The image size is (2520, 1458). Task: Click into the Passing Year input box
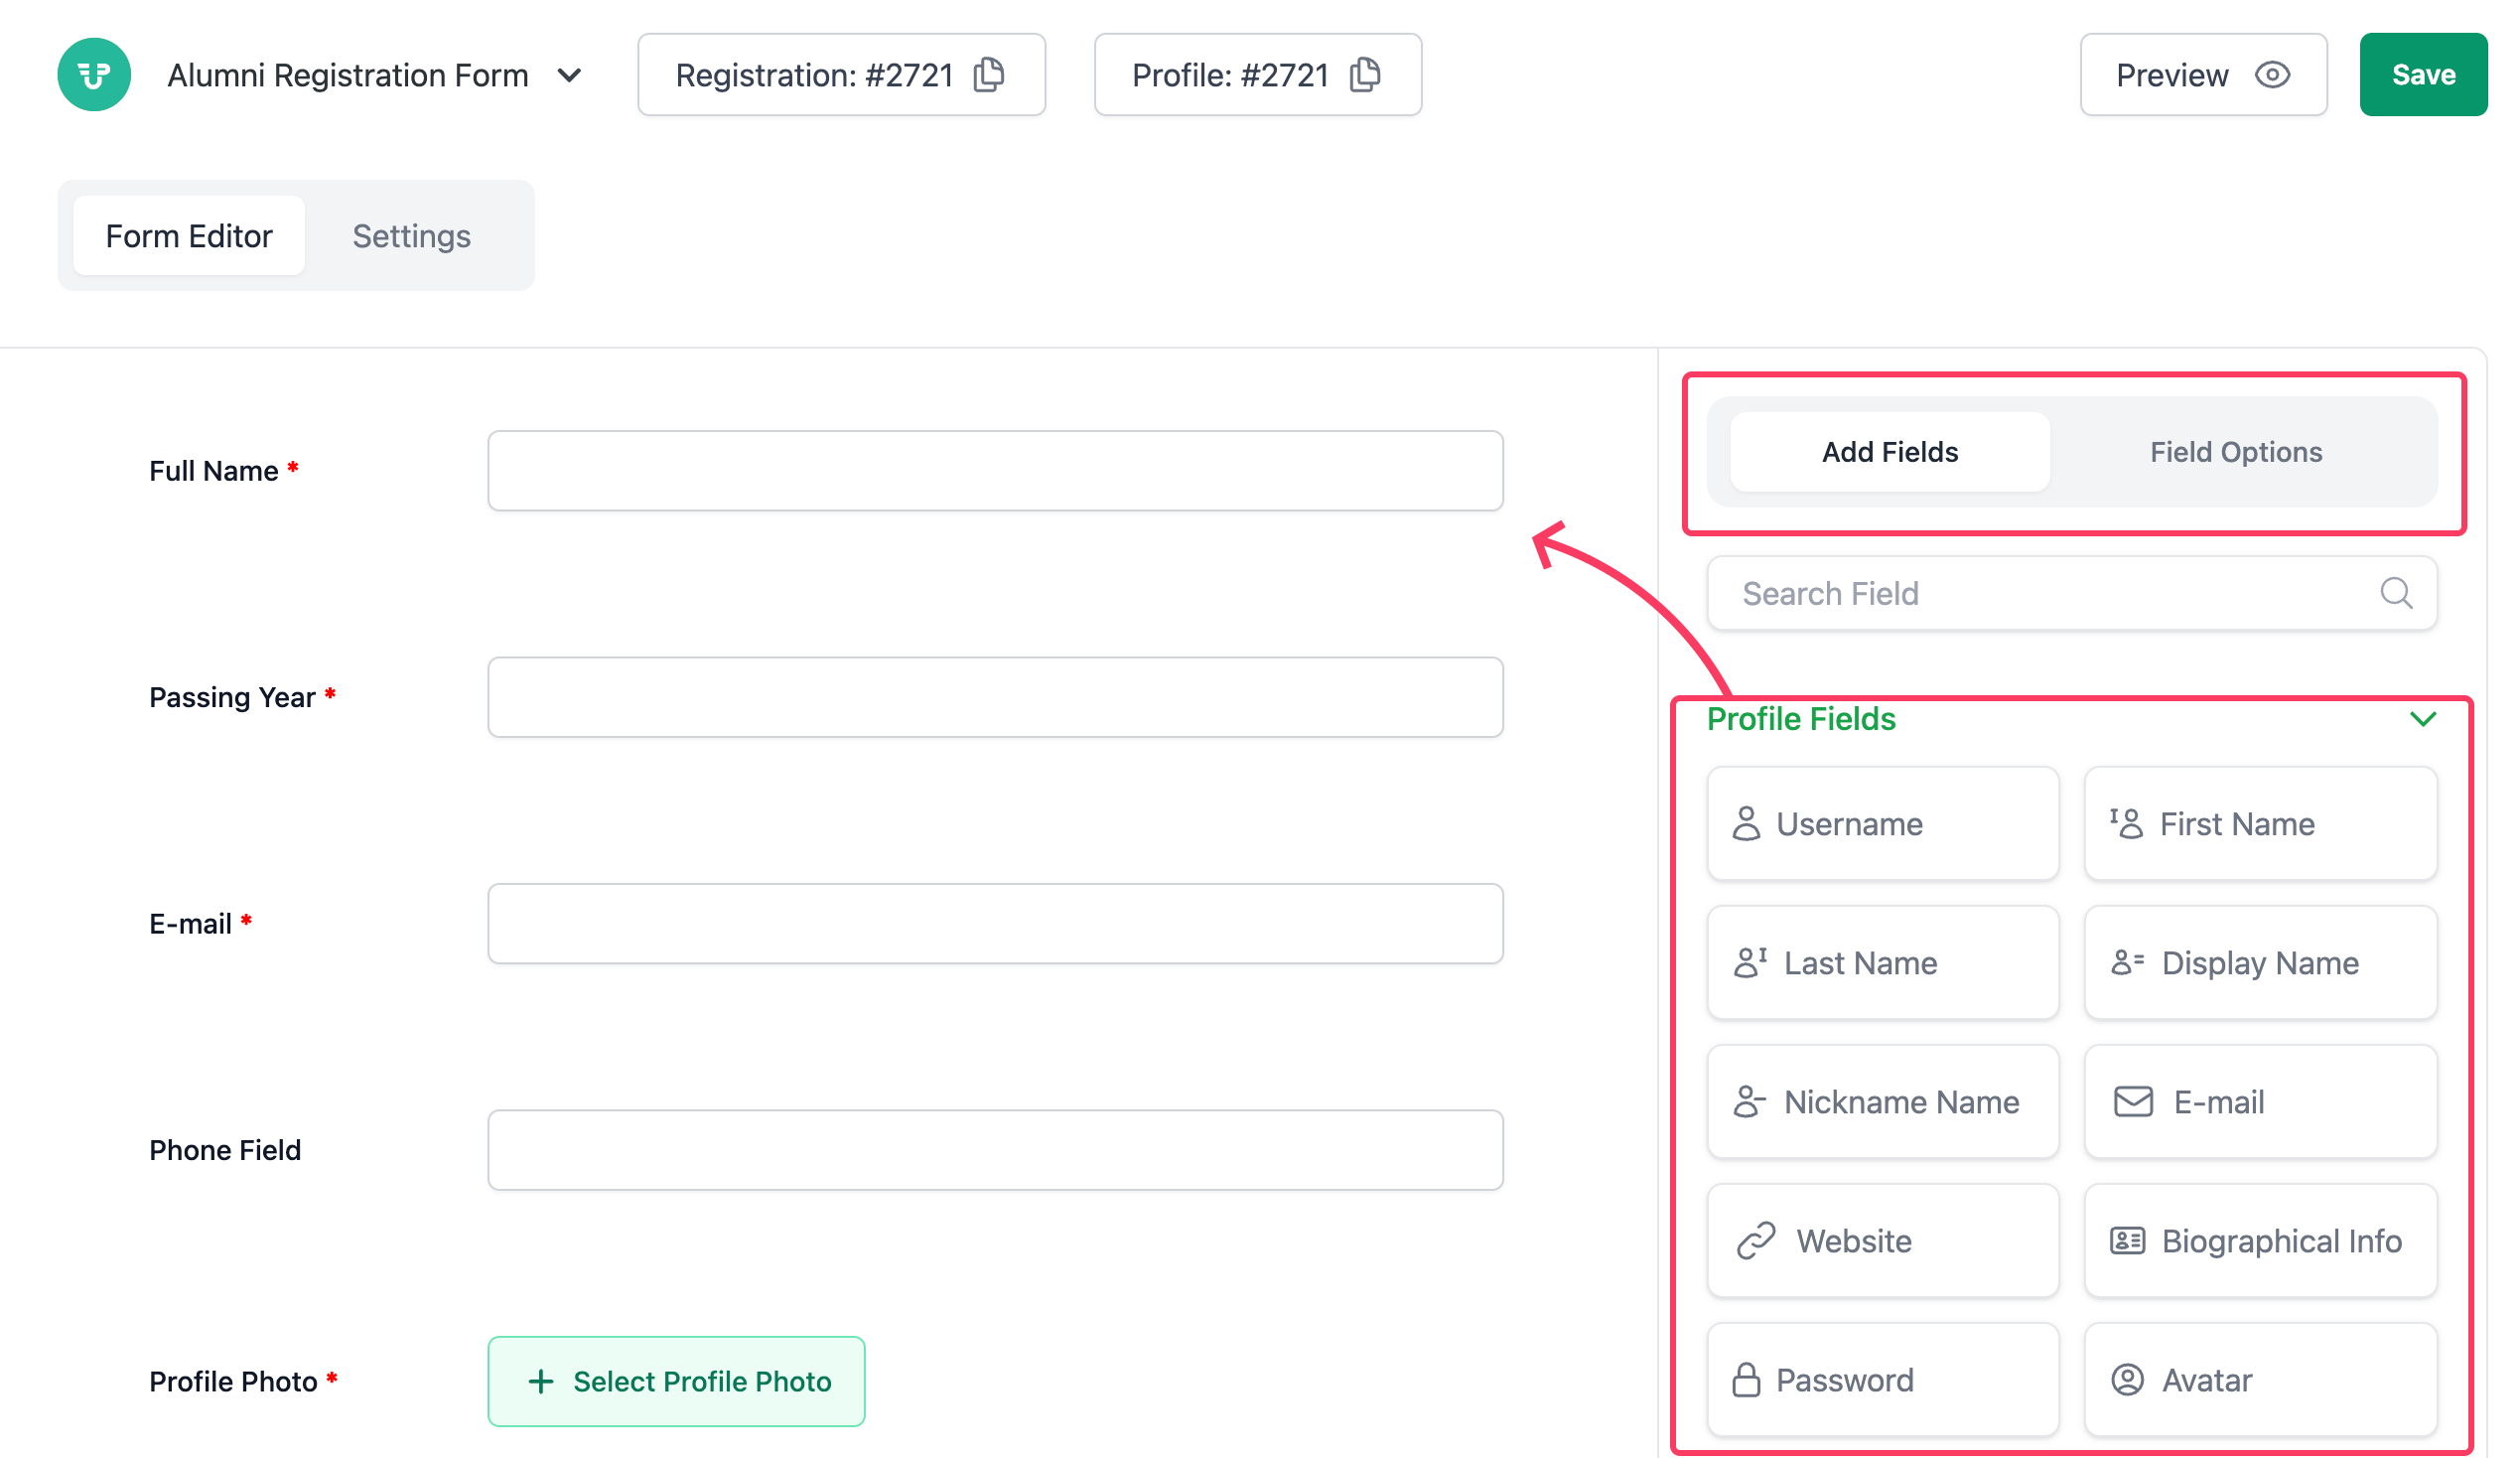click(995, 697)
